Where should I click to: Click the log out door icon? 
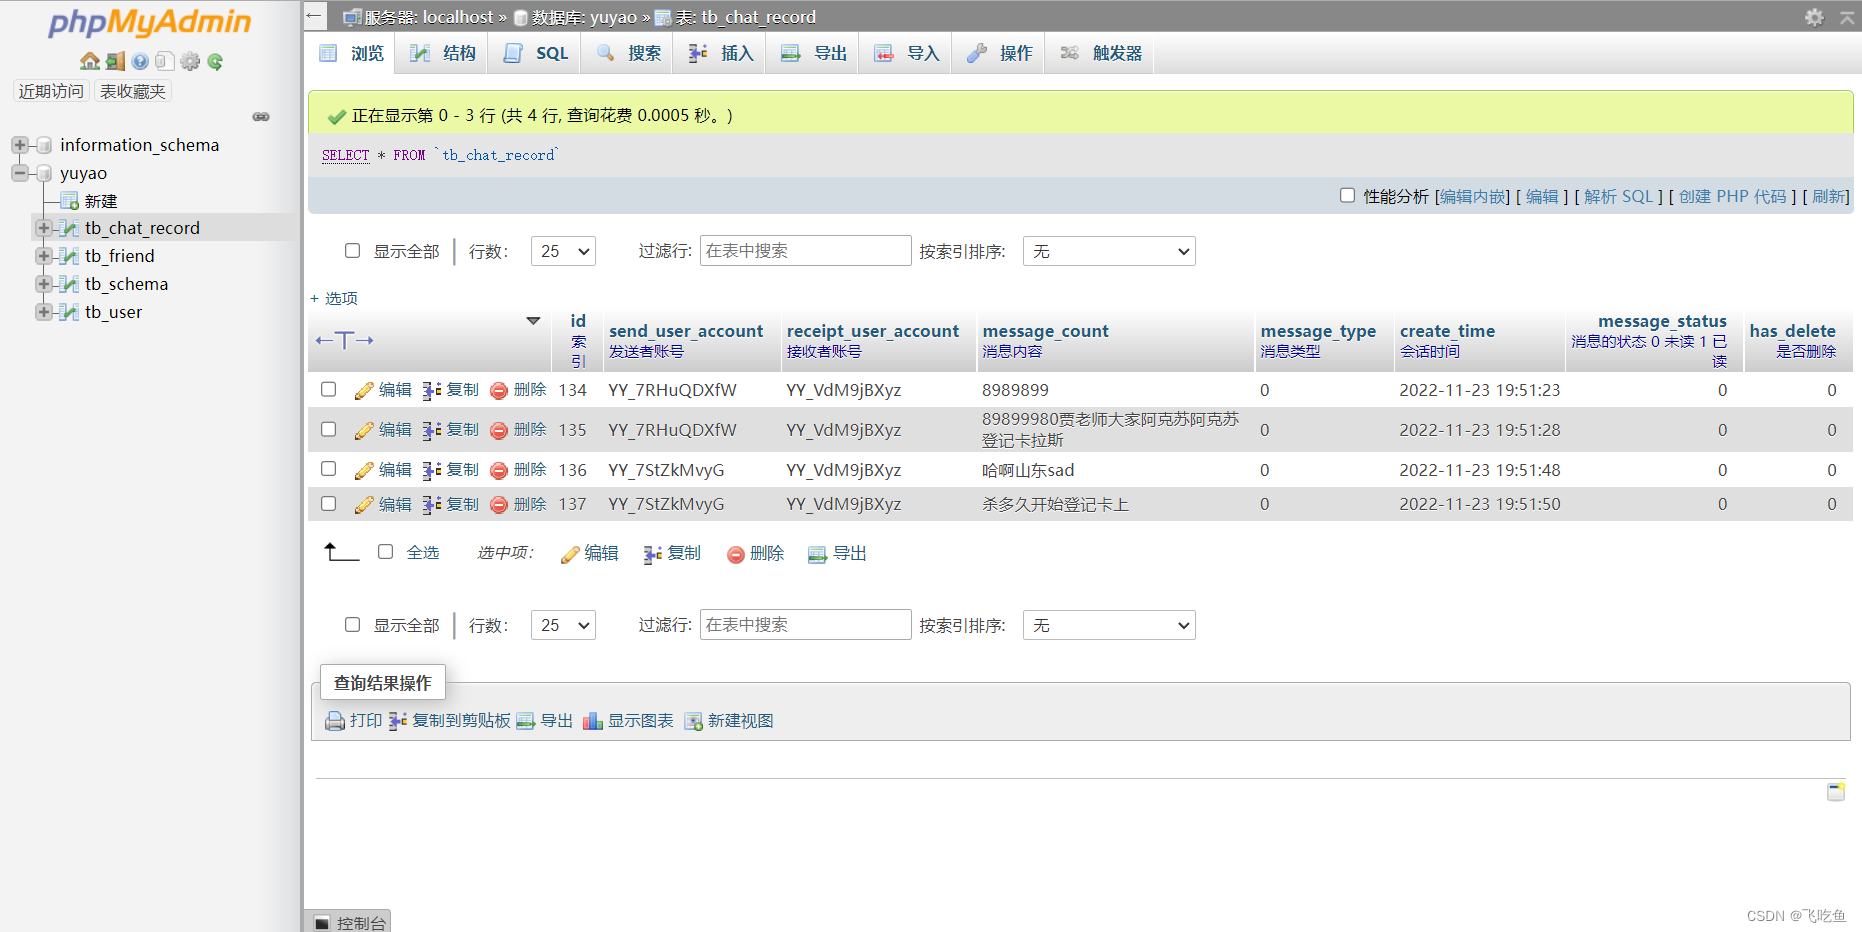click(x=116, y=61)
